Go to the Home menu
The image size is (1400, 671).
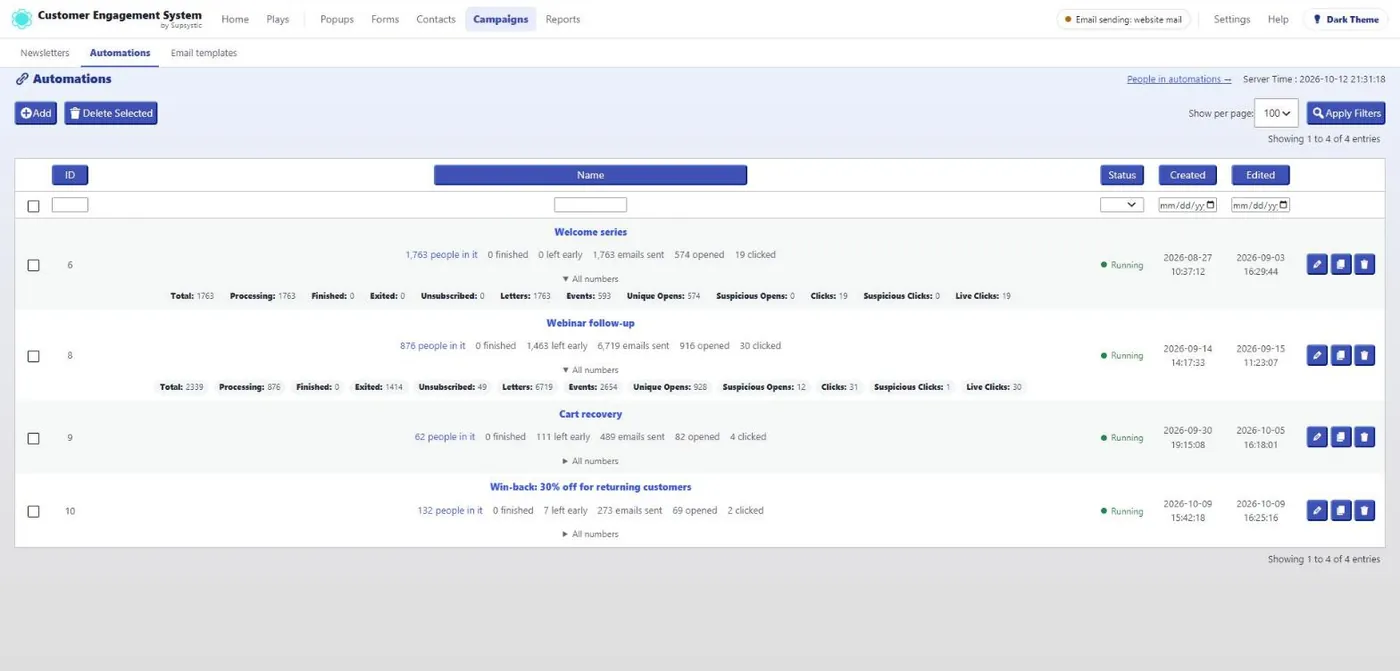point(235,19)
